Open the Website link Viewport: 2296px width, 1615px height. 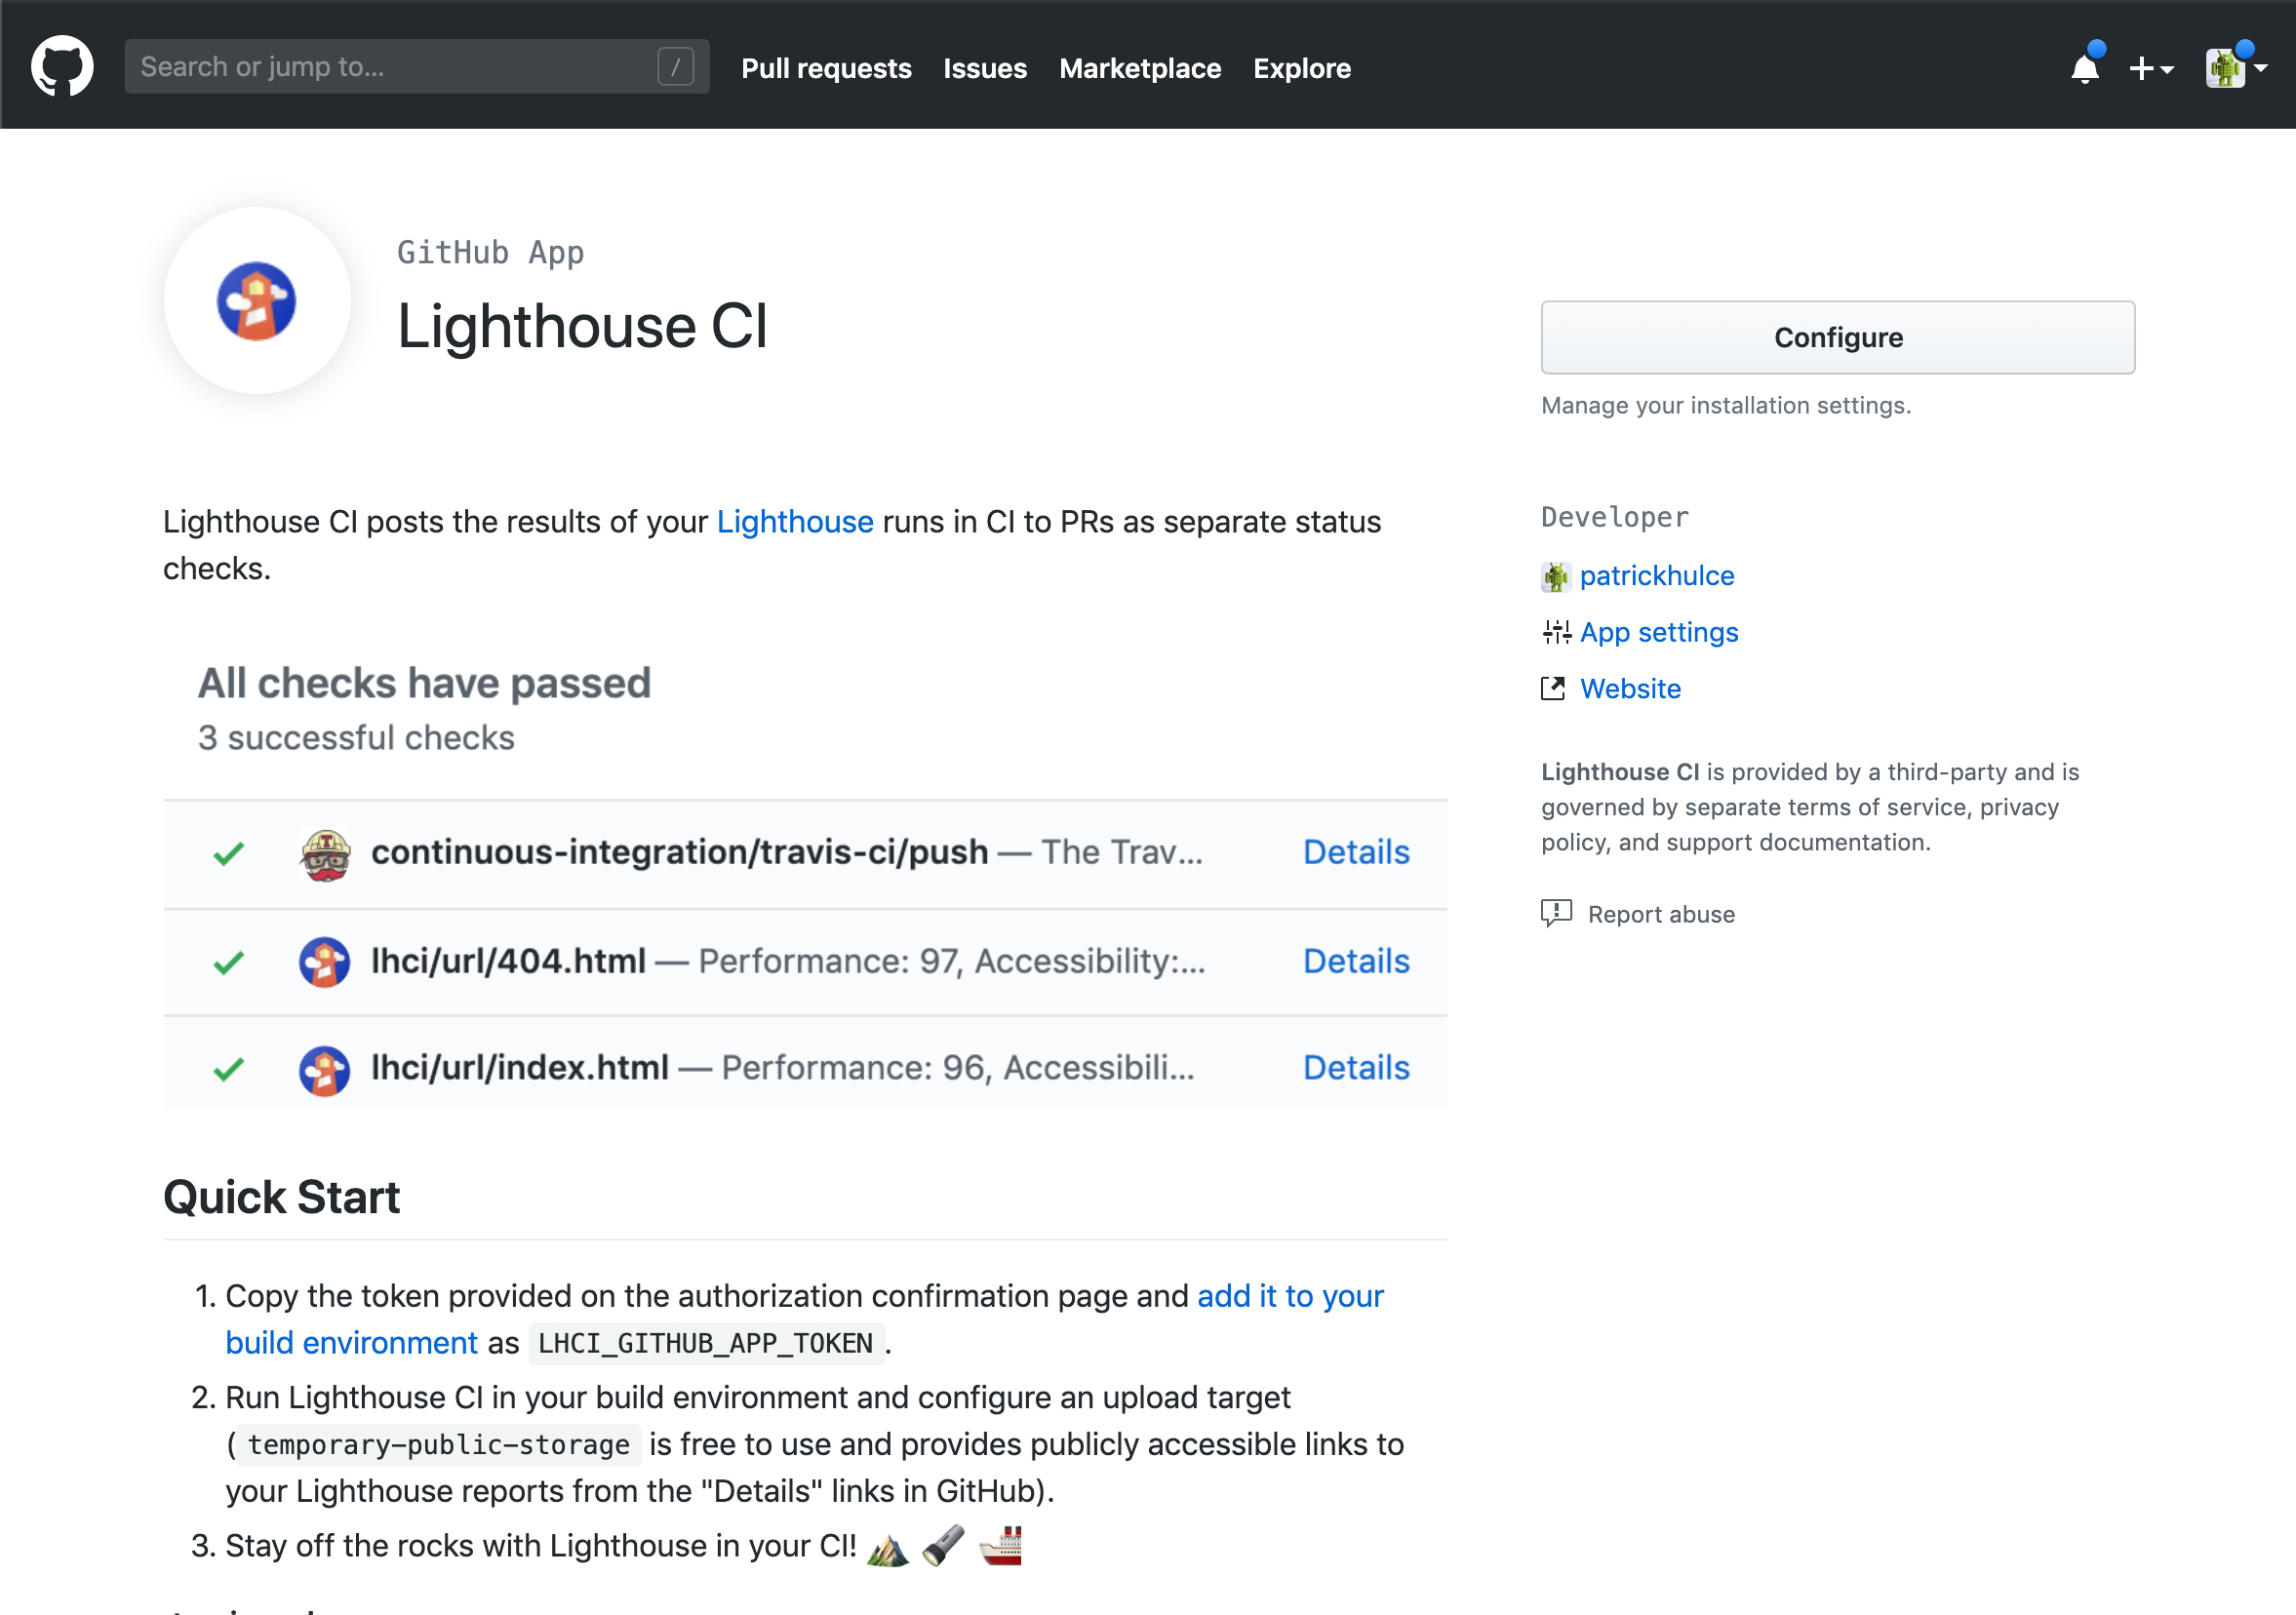click(1630, 689)
